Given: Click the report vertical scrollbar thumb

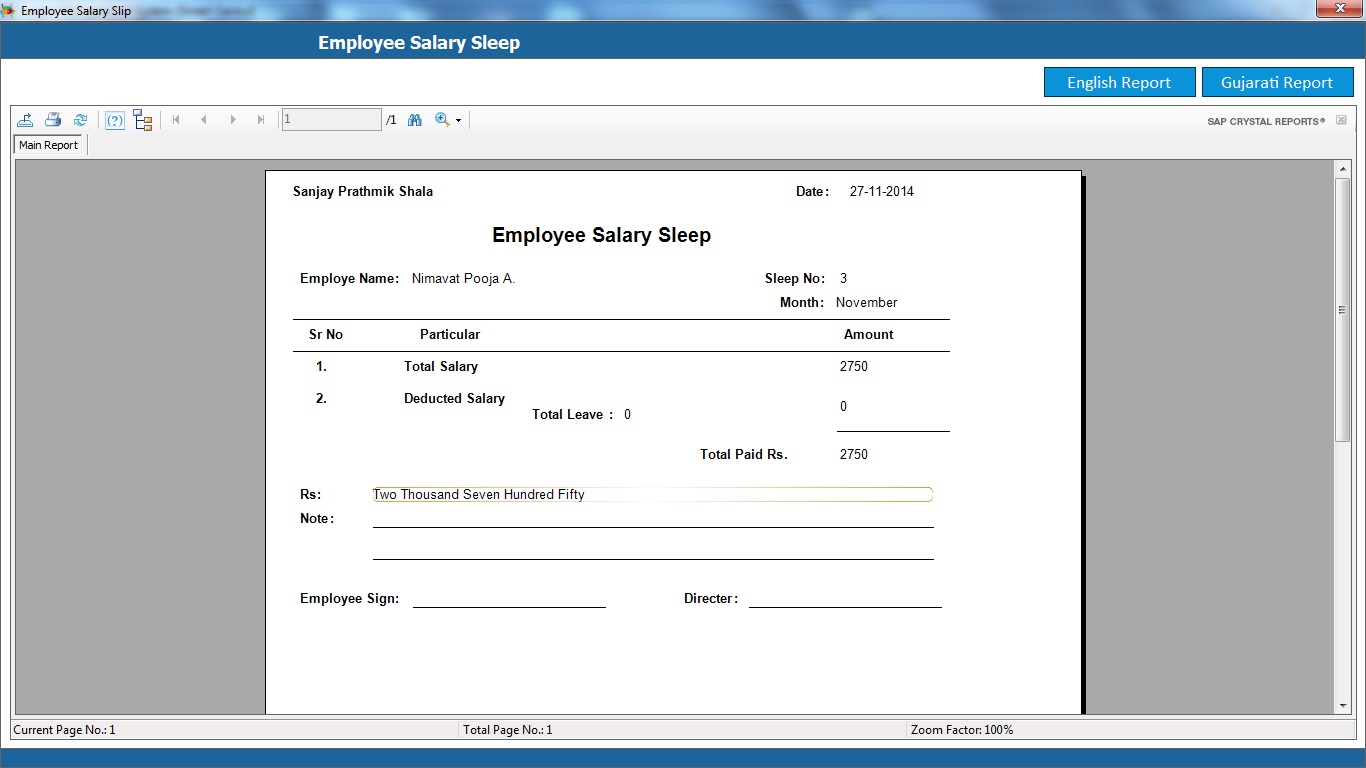Looking at the screenshot, I should (1343, 310).
